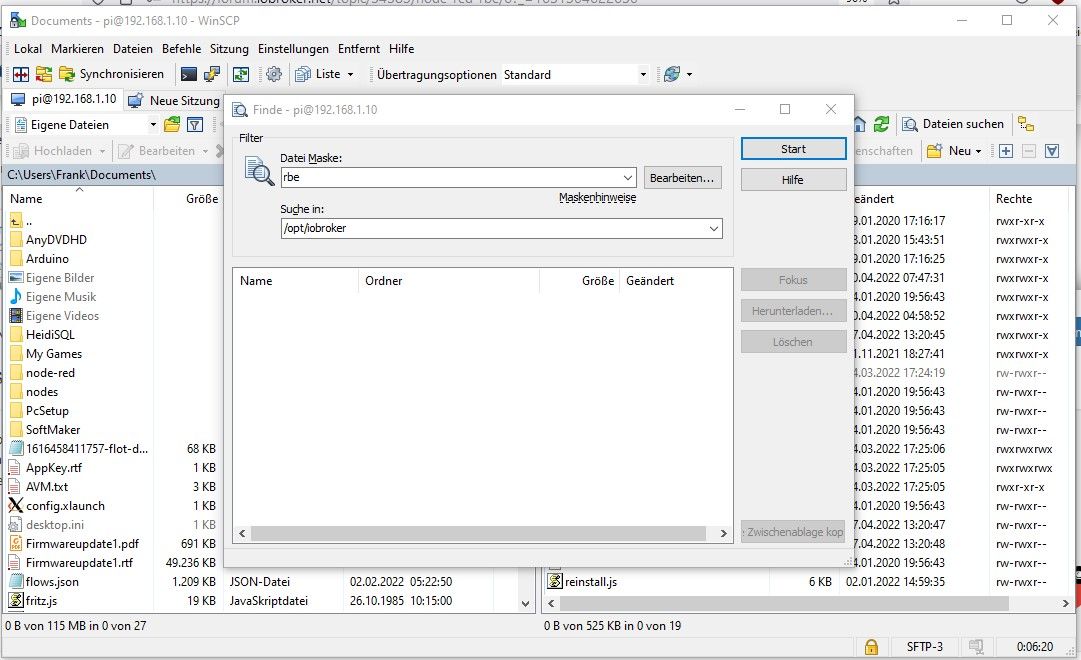1081x660 pixels.
Task: Click the filter icon beside Eigene Dateien
Action: [x=196, y=125]
